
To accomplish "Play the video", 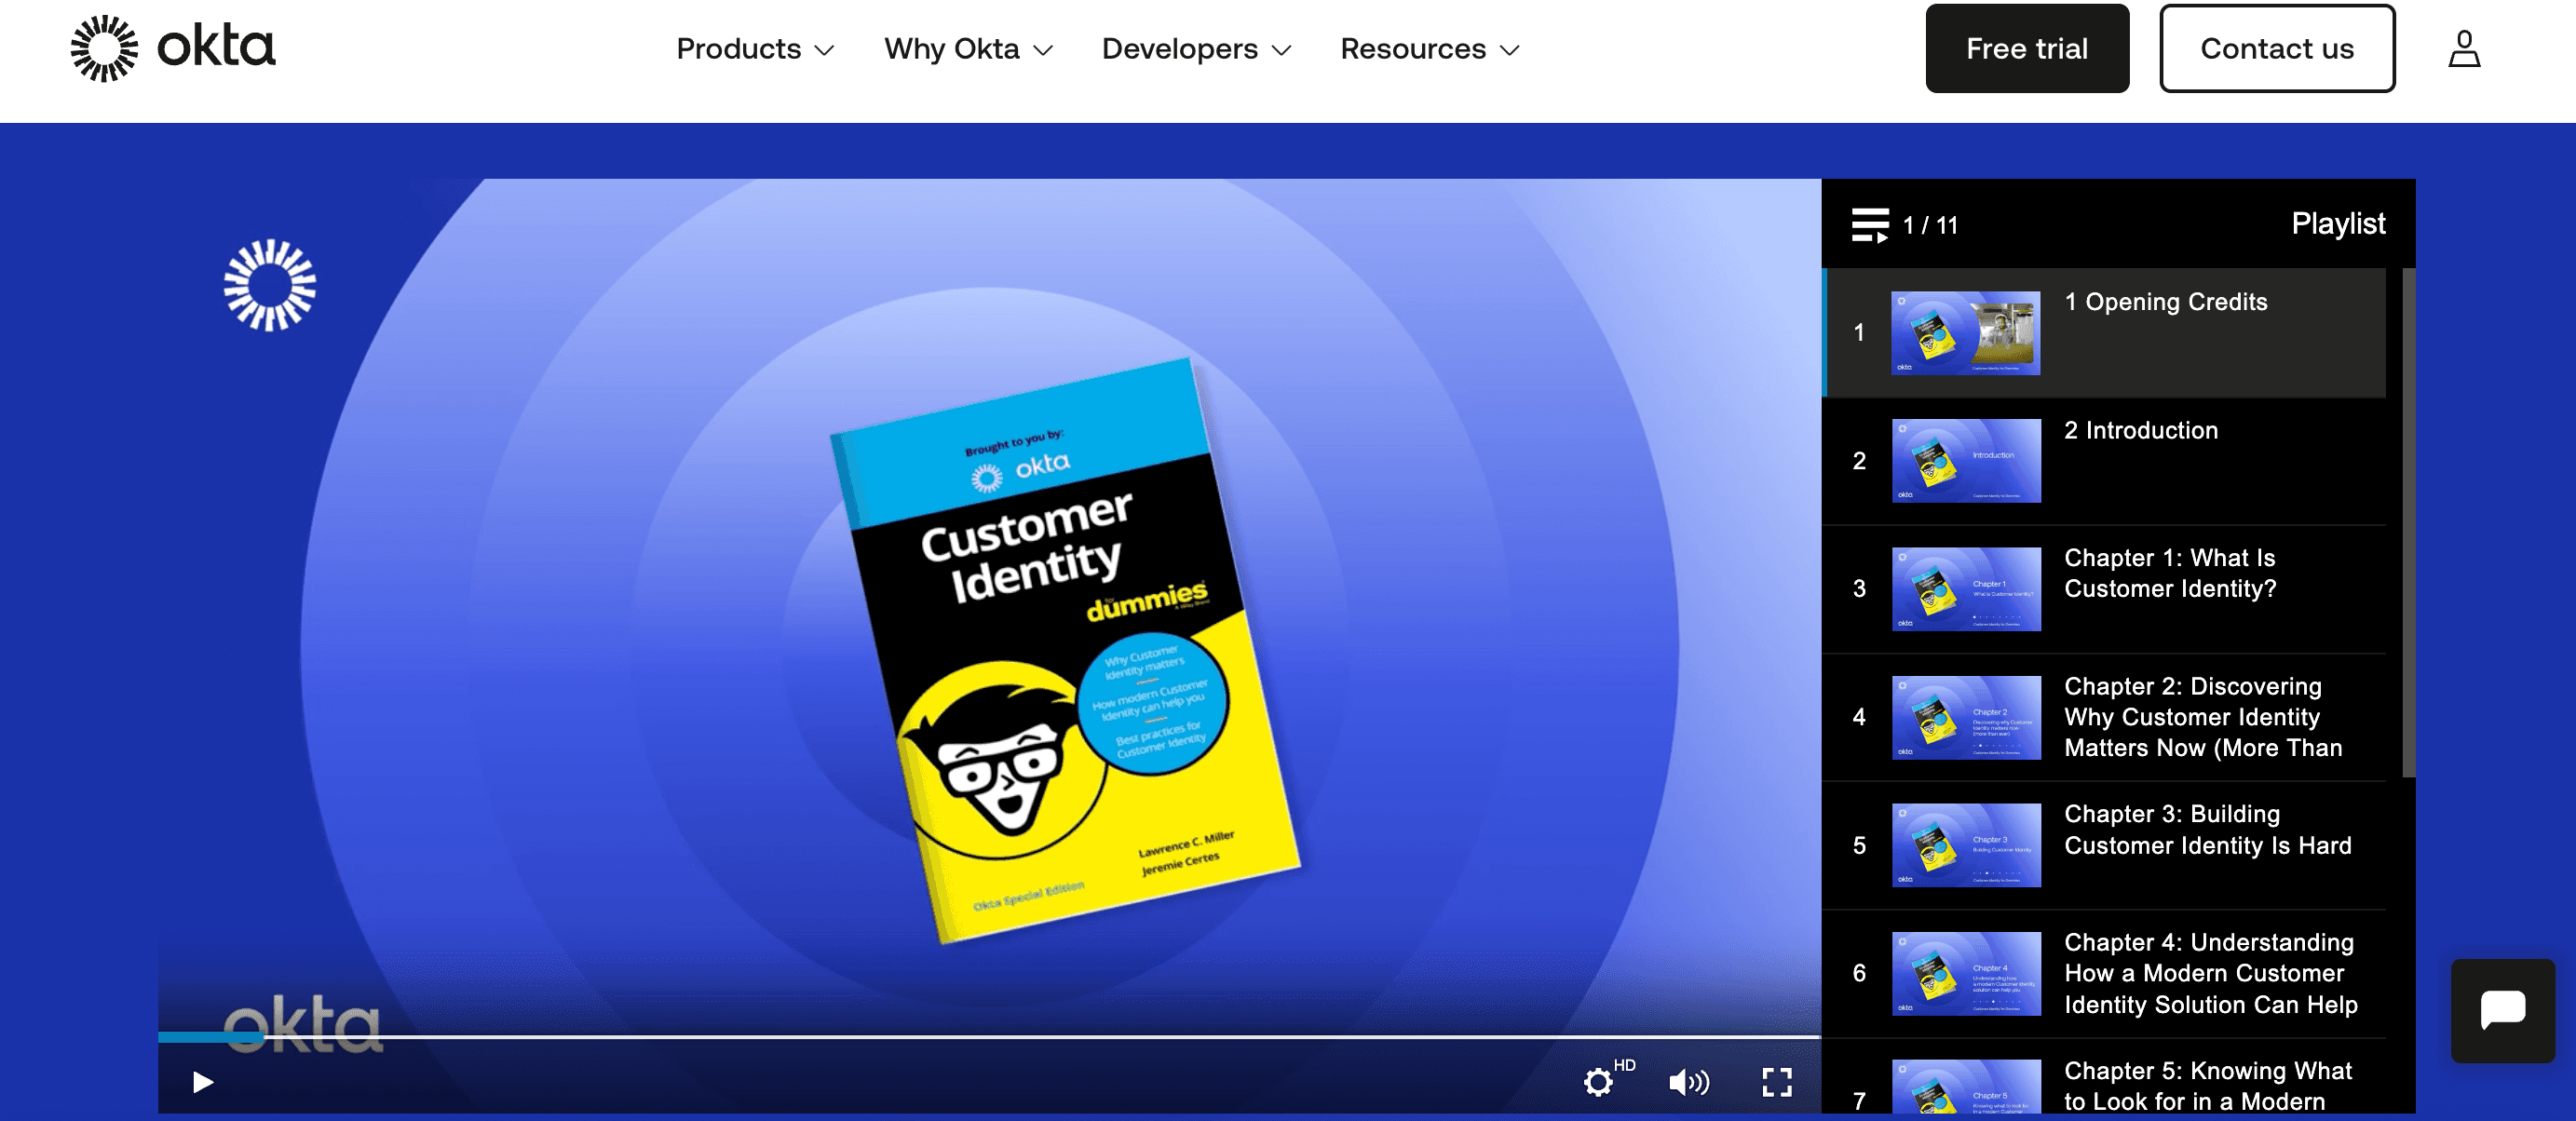I will point(202,1082).
